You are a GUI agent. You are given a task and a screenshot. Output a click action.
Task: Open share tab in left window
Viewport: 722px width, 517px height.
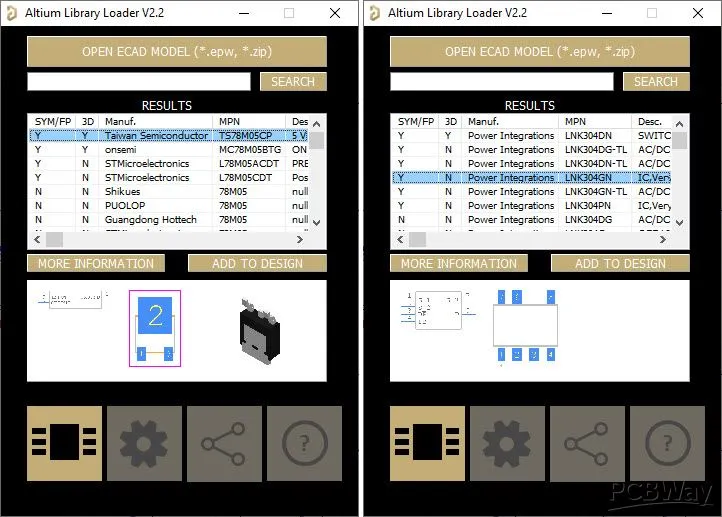pyautogui.click(x=224, y=443)
